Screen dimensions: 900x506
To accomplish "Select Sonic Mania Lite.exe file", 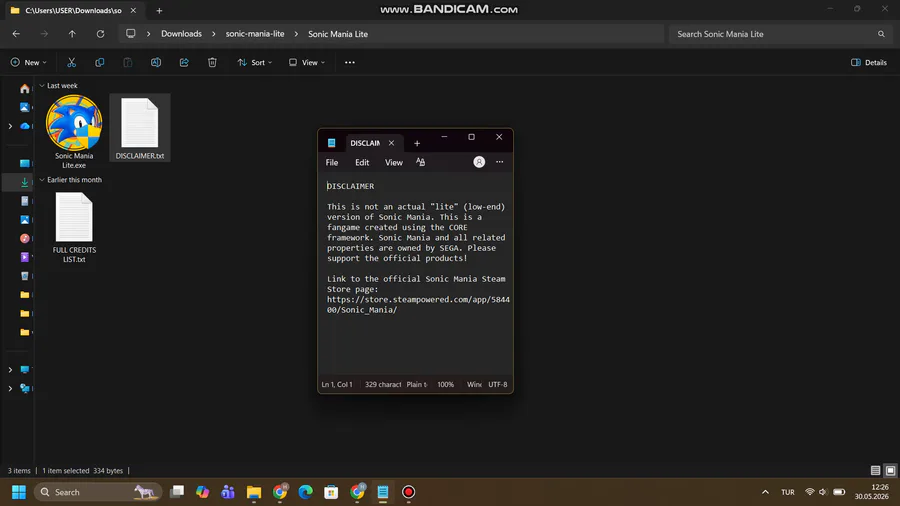I will click(x=74, y=133).
